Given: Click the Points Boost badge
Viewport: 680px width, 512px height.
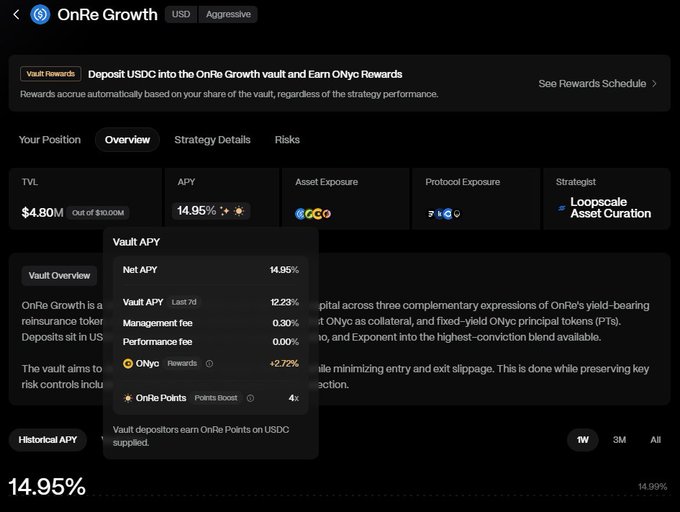Looking at the screenshot, I should pos(216,398).
